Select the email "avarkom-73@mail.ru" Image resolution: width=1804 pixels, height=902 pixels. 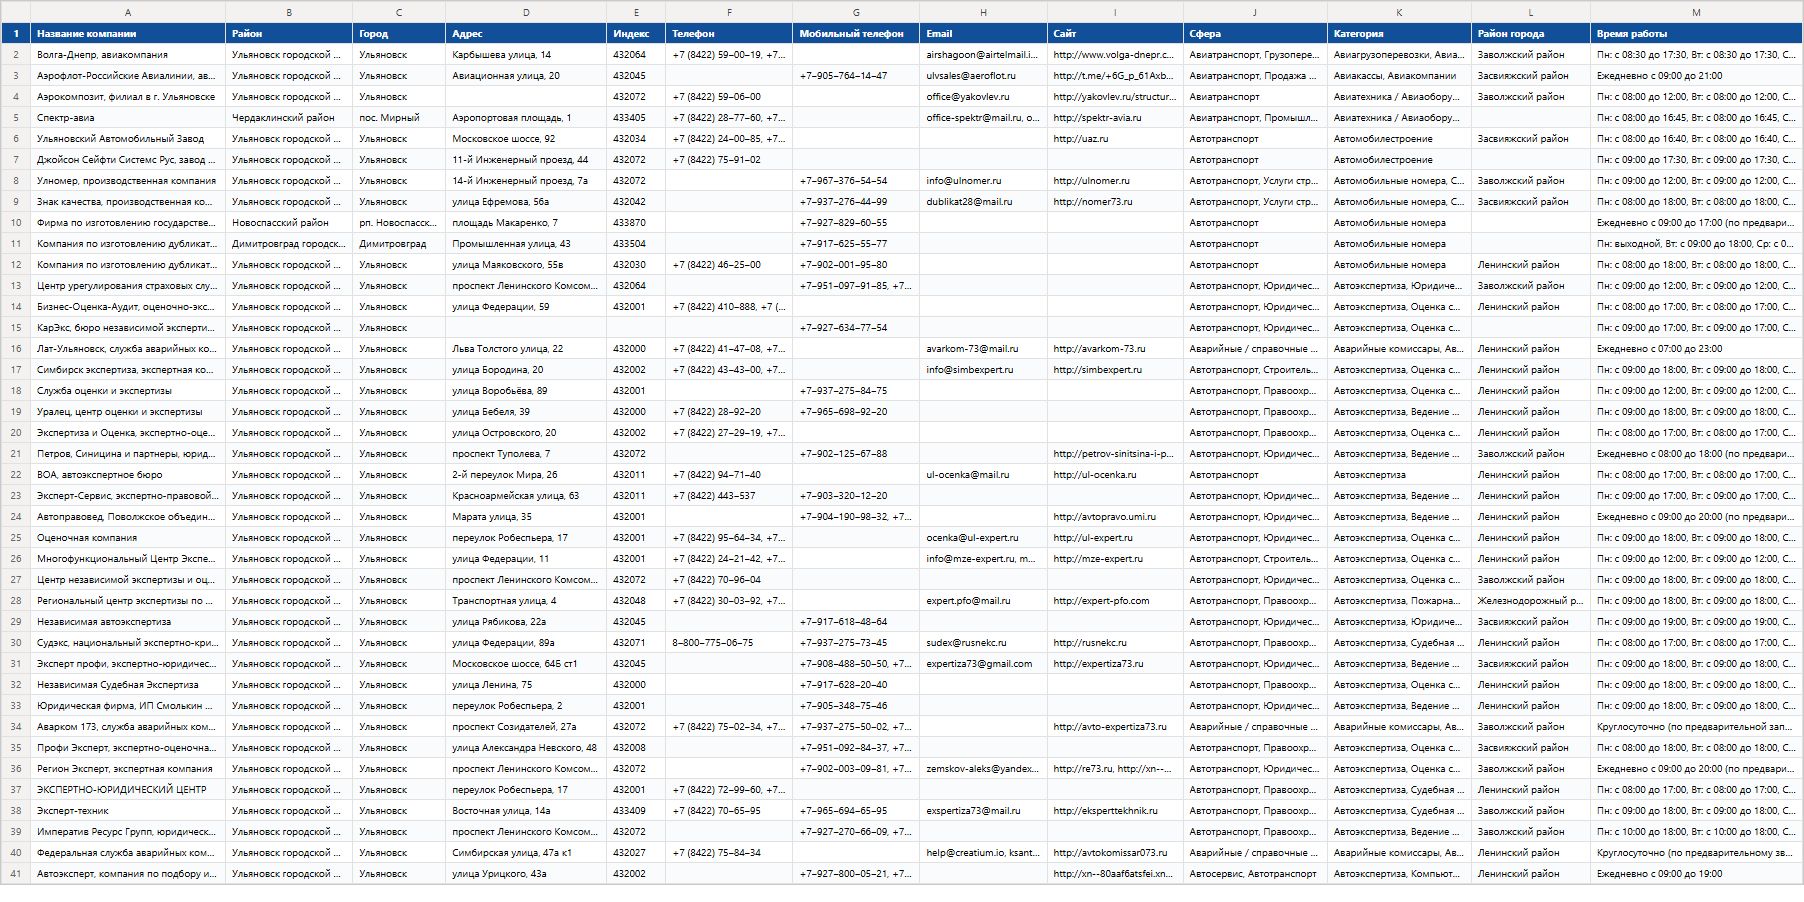(983, 349)
